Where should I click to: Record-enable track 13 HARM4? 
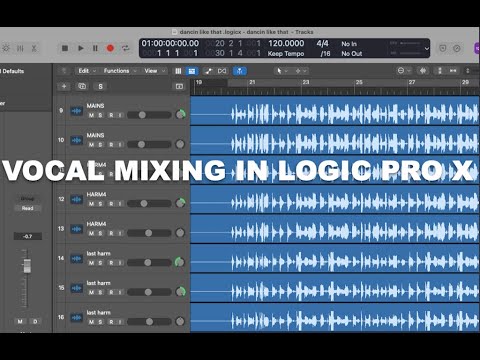(111, 233)
